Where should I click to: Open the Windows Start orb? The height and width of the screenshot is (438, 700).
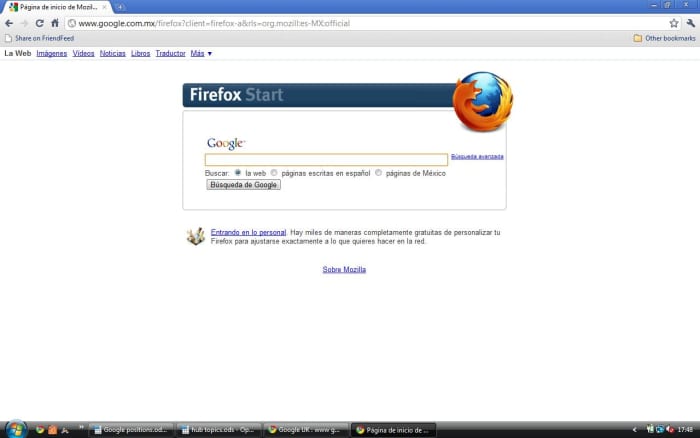[x=16, y=429]
